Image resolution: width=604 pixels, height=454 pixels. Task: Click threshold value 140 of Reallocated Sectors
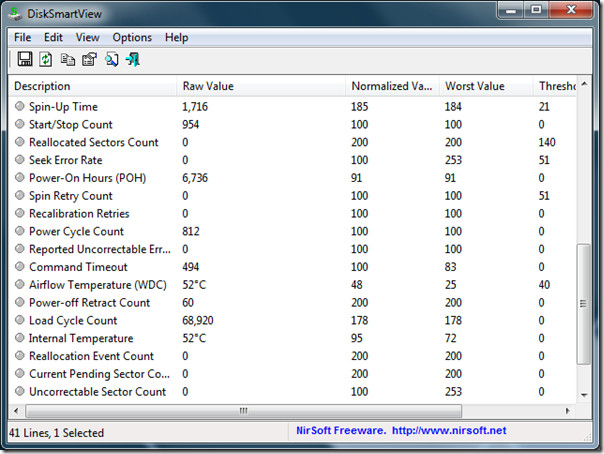pos(547,142)
